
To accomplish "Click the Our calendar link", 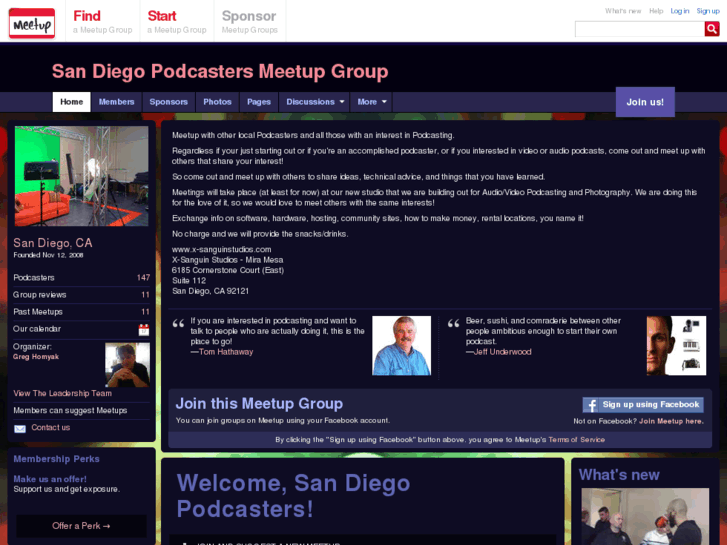I will (37, 329).
